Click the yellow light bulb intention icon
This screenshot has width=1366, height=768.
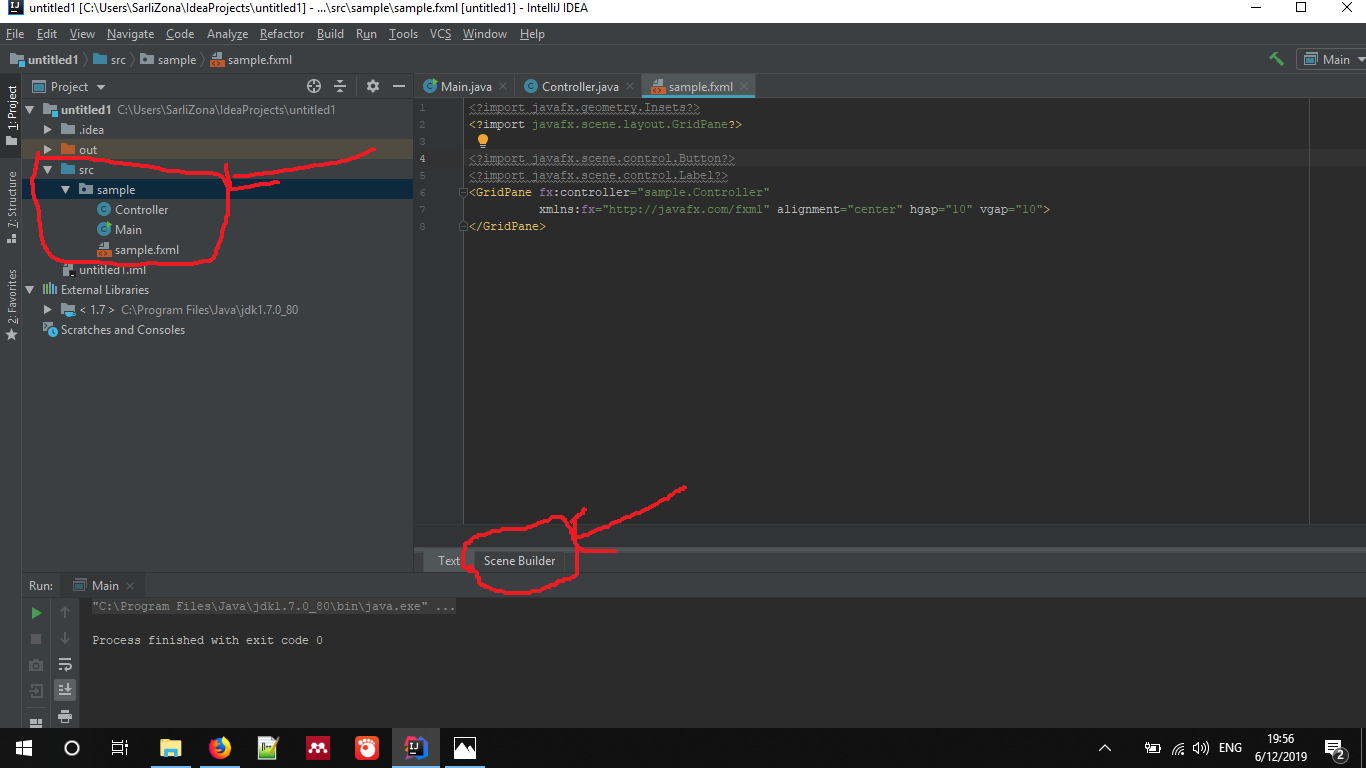(482, 141)
